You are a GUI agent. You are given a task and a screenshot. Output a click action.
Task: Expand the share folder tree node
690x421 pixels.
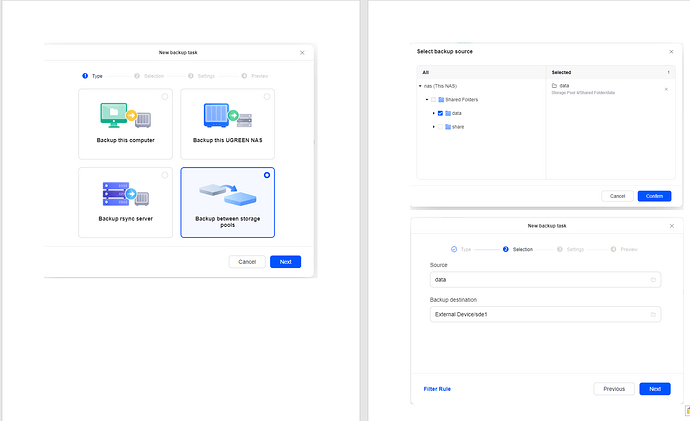tap(433, 127)
